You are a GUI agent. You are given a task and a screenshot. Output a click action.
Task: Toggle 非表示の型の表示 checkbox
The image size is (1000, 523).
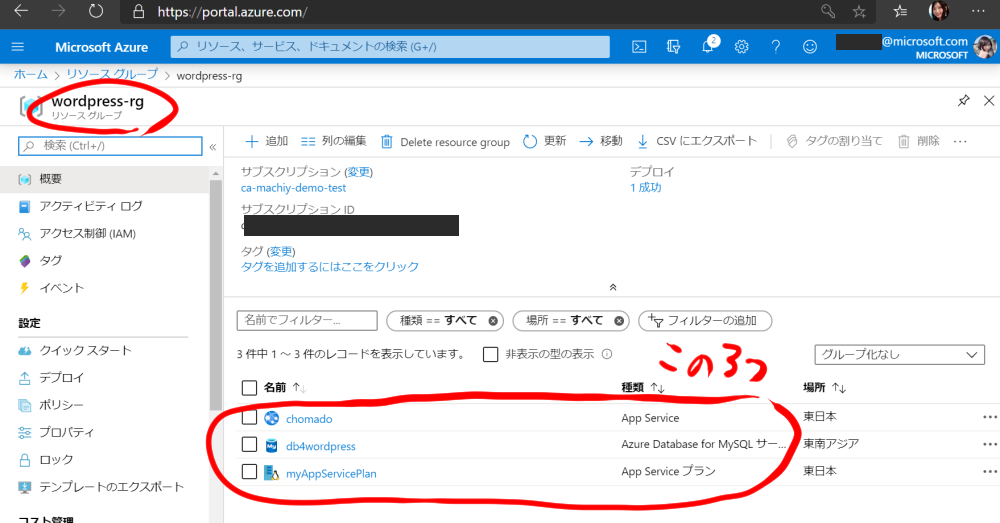click(x=490, y=355)
